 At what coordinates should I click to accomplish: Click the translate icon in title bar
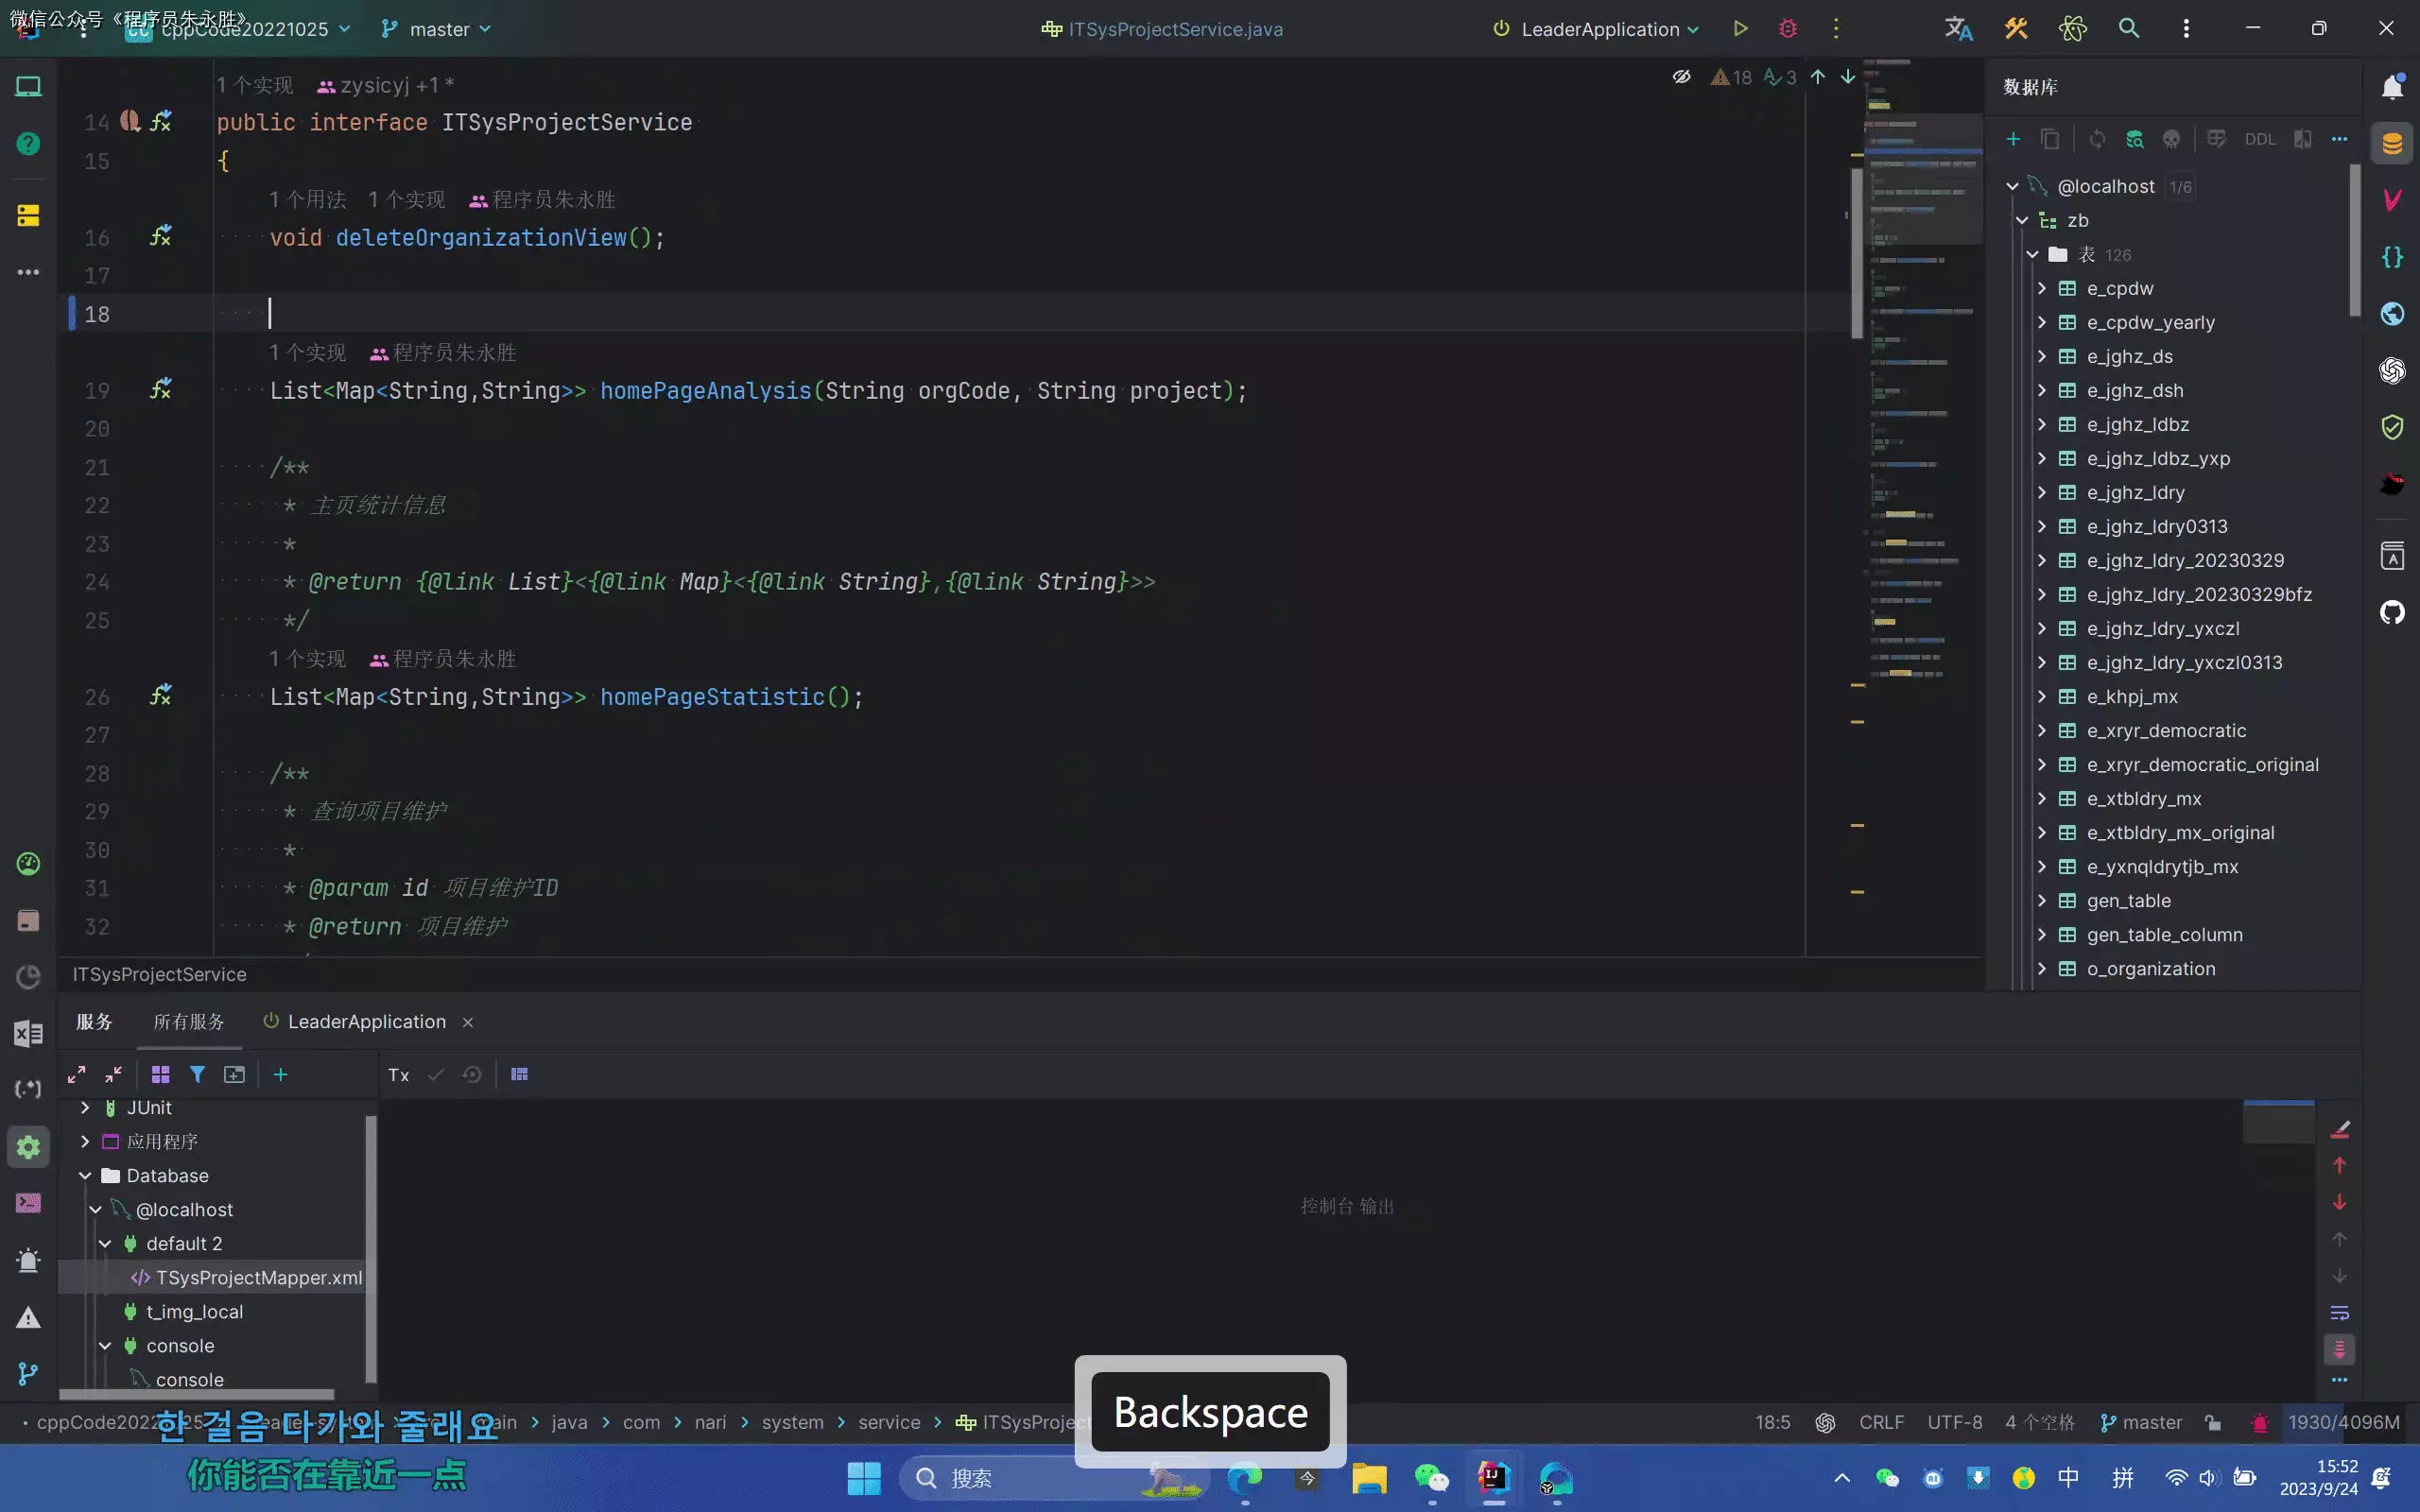(1958, 29)
